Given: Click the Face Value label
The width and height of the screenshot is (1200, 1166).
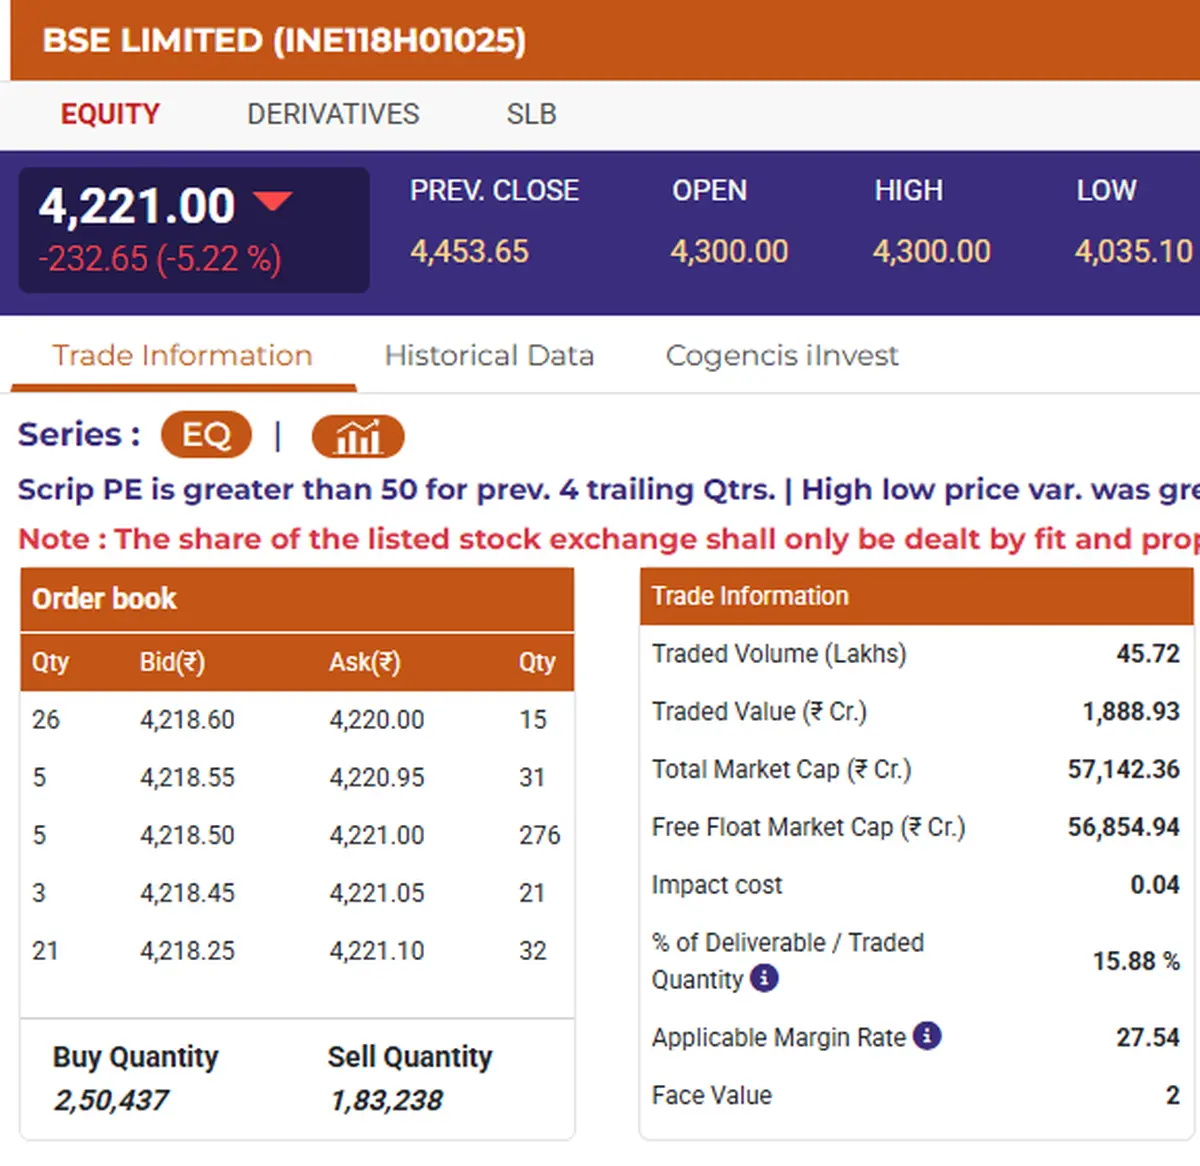Looking at the screenshot, I should pyautogui.click(x=712, y=1095).
